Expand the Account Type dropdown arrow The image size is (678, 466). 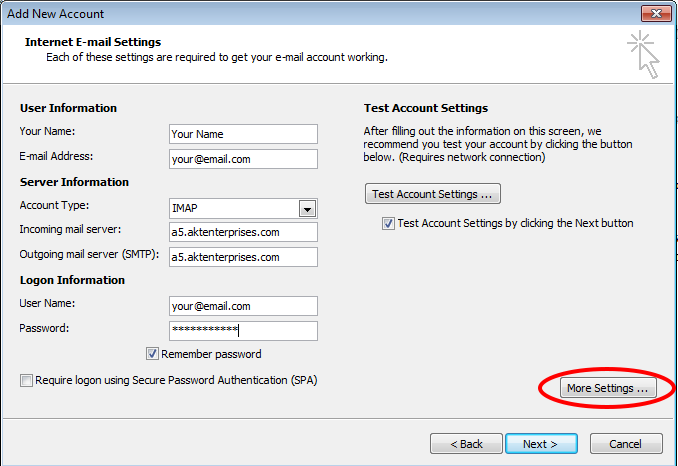[x=308, y=209]
